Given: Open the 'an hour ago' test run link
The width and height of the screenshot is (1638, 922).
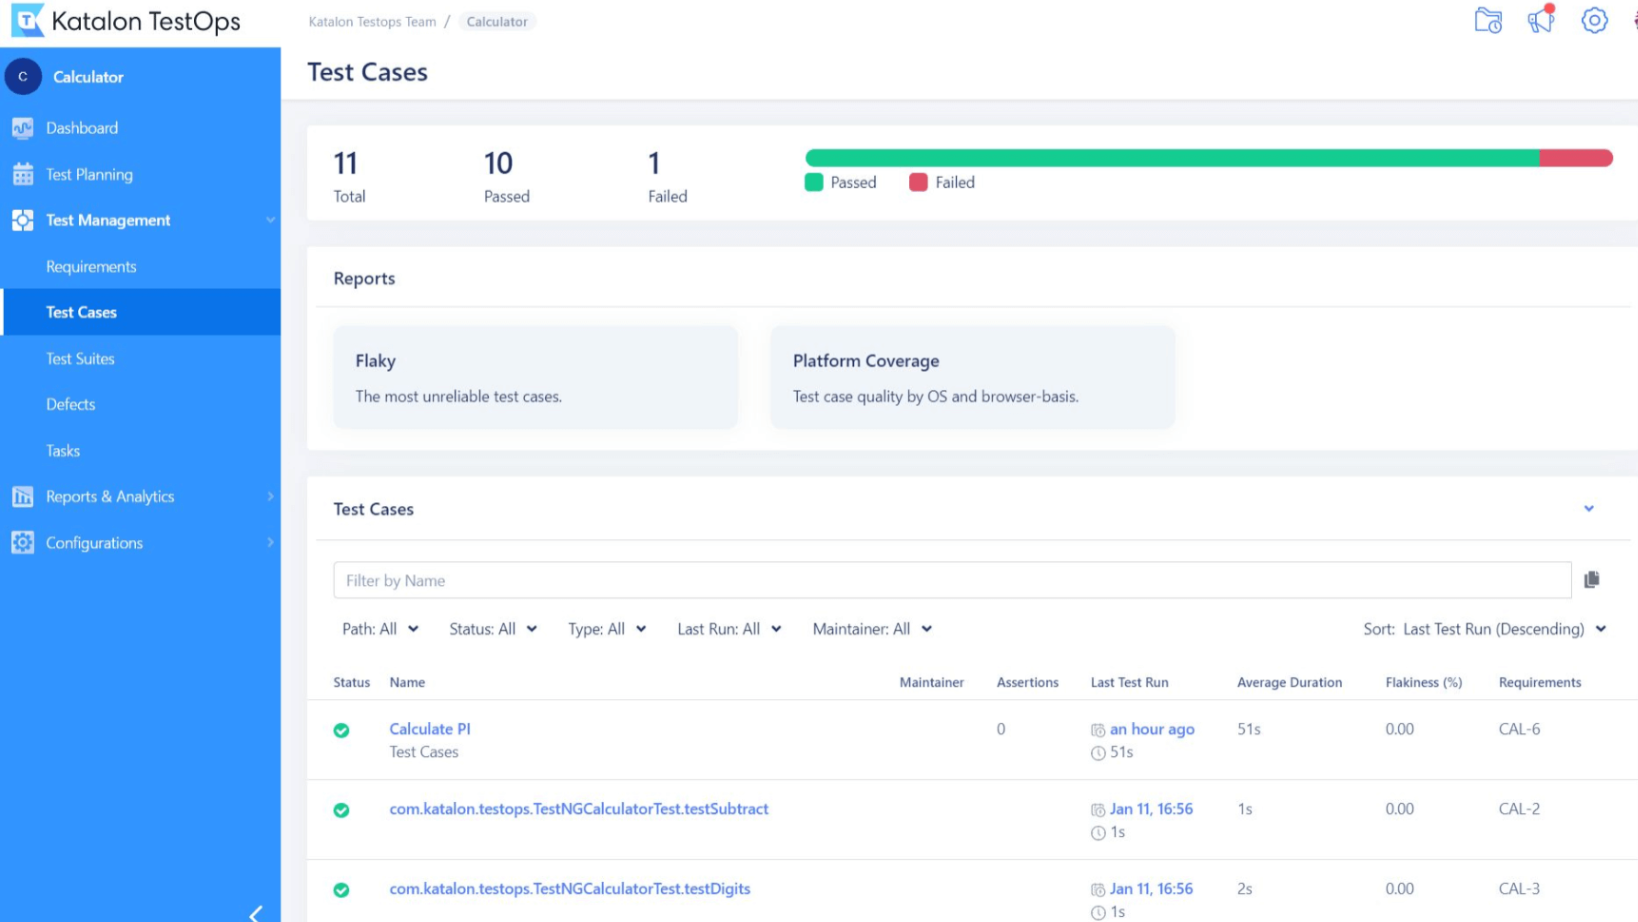Looking at the screenshot, I should pyautogui.click(x=1152, y=729).
